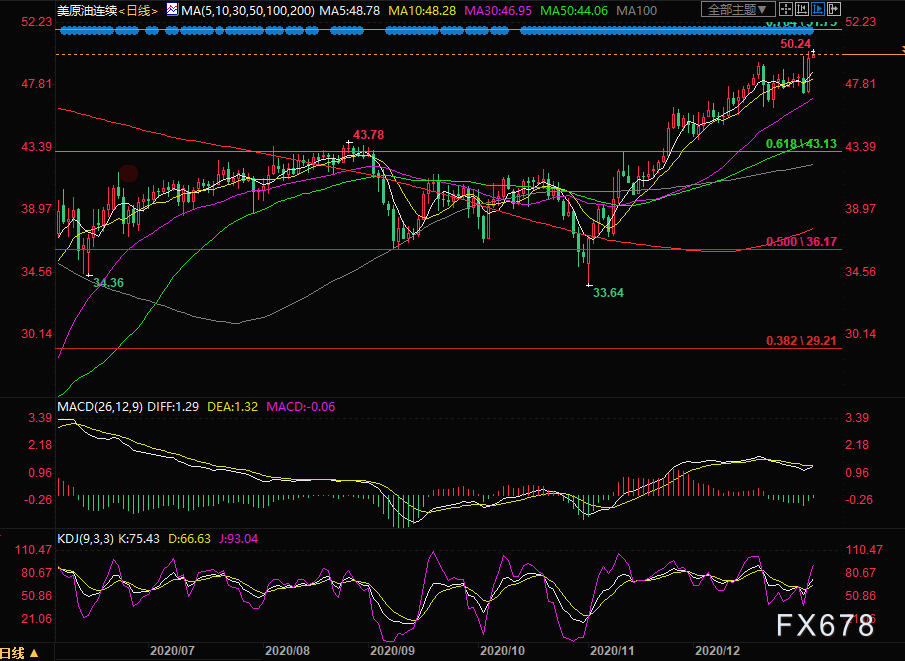The height and width of the screenshot is (661, 905).
Task: Expand the 日线 period selector at bottom-left
Action: coord(21,652)
